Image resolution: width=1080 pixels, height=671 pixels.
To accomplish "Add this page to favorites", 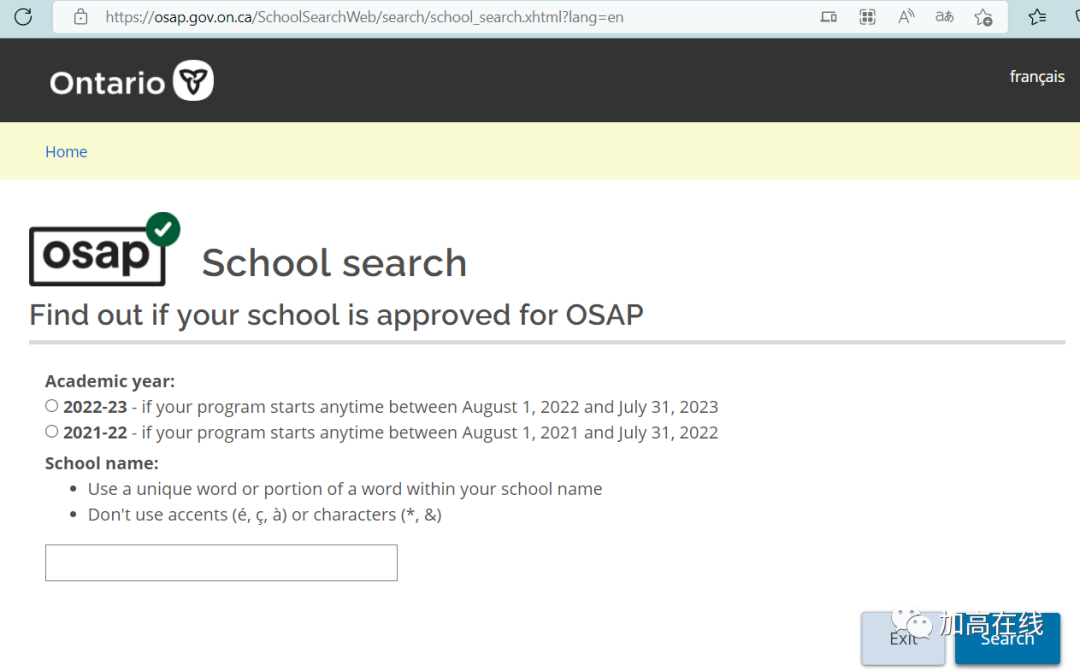I will [x=982, y=17].
